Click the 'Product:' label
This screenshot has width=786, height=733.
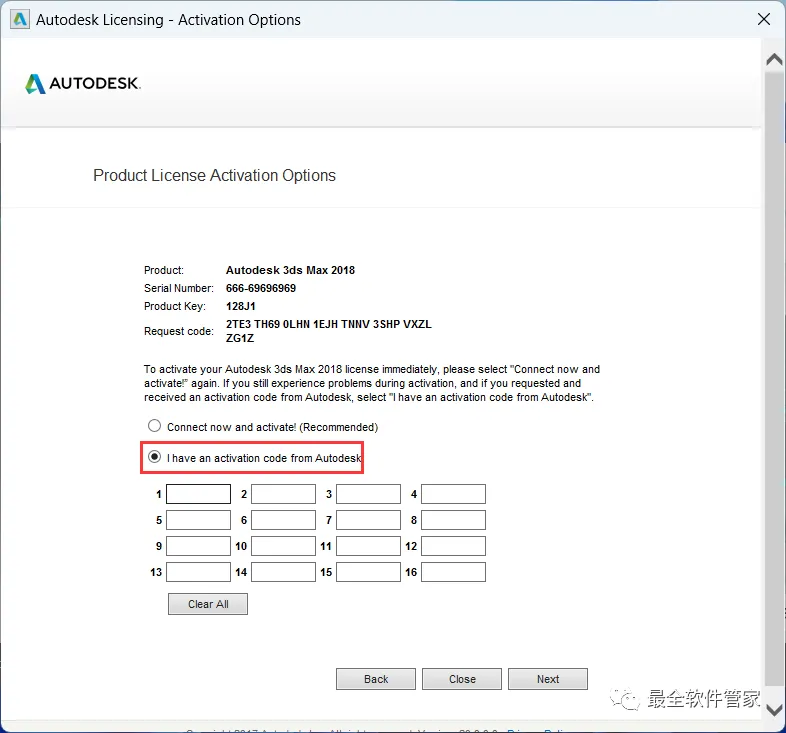(164, 270)
